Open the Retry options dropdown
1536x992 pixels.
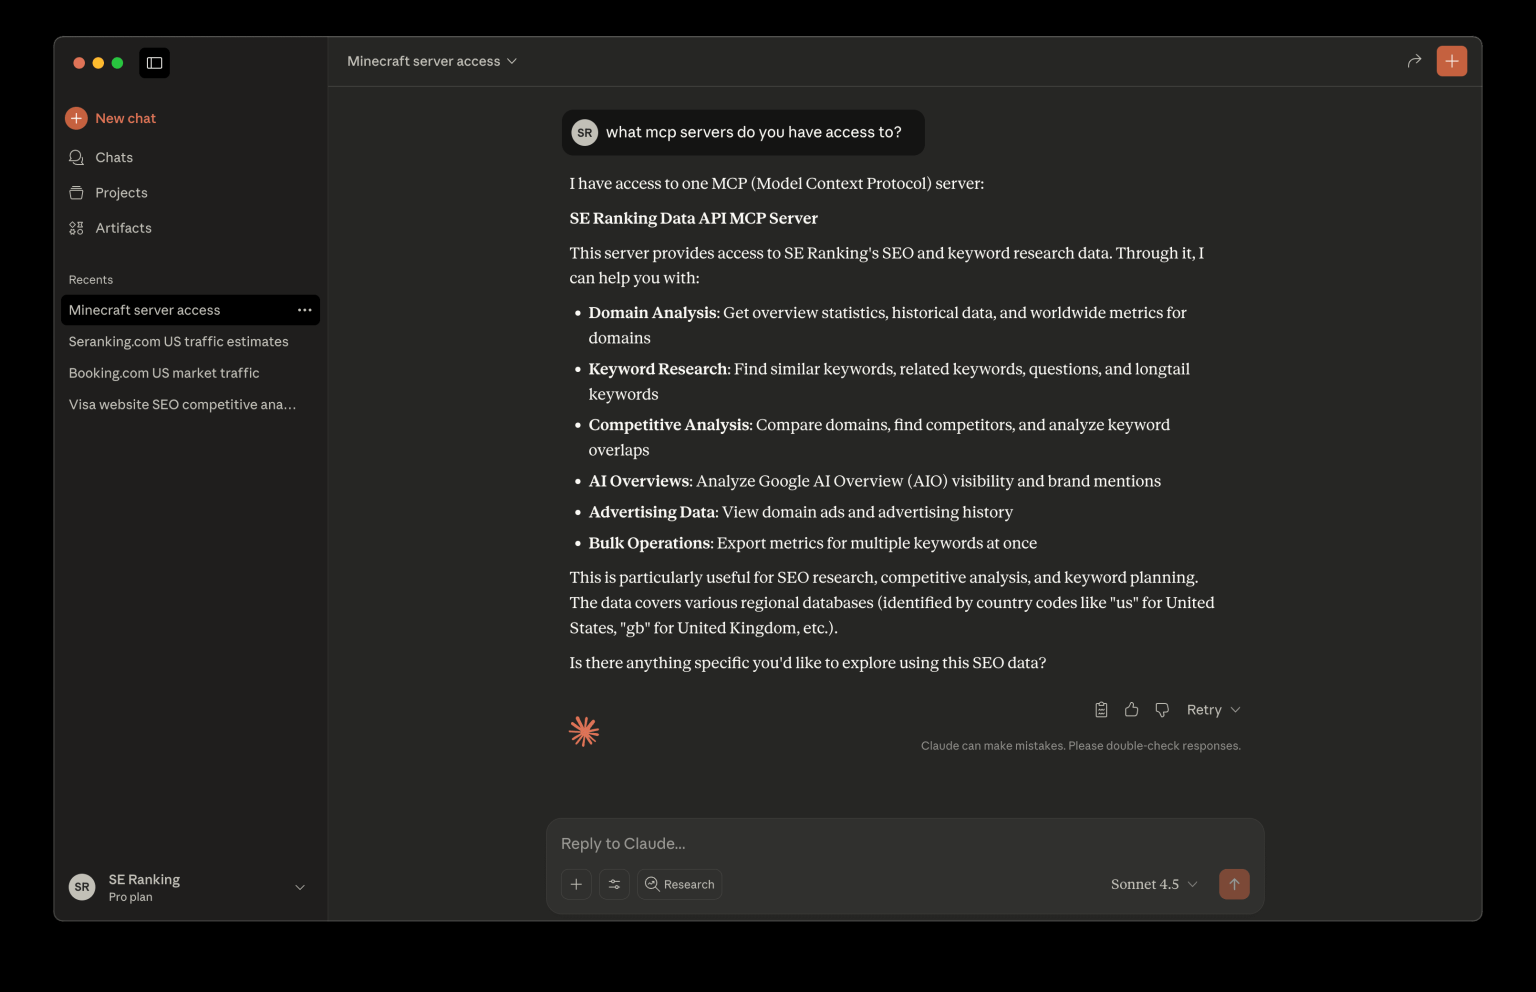[1212, 709]
